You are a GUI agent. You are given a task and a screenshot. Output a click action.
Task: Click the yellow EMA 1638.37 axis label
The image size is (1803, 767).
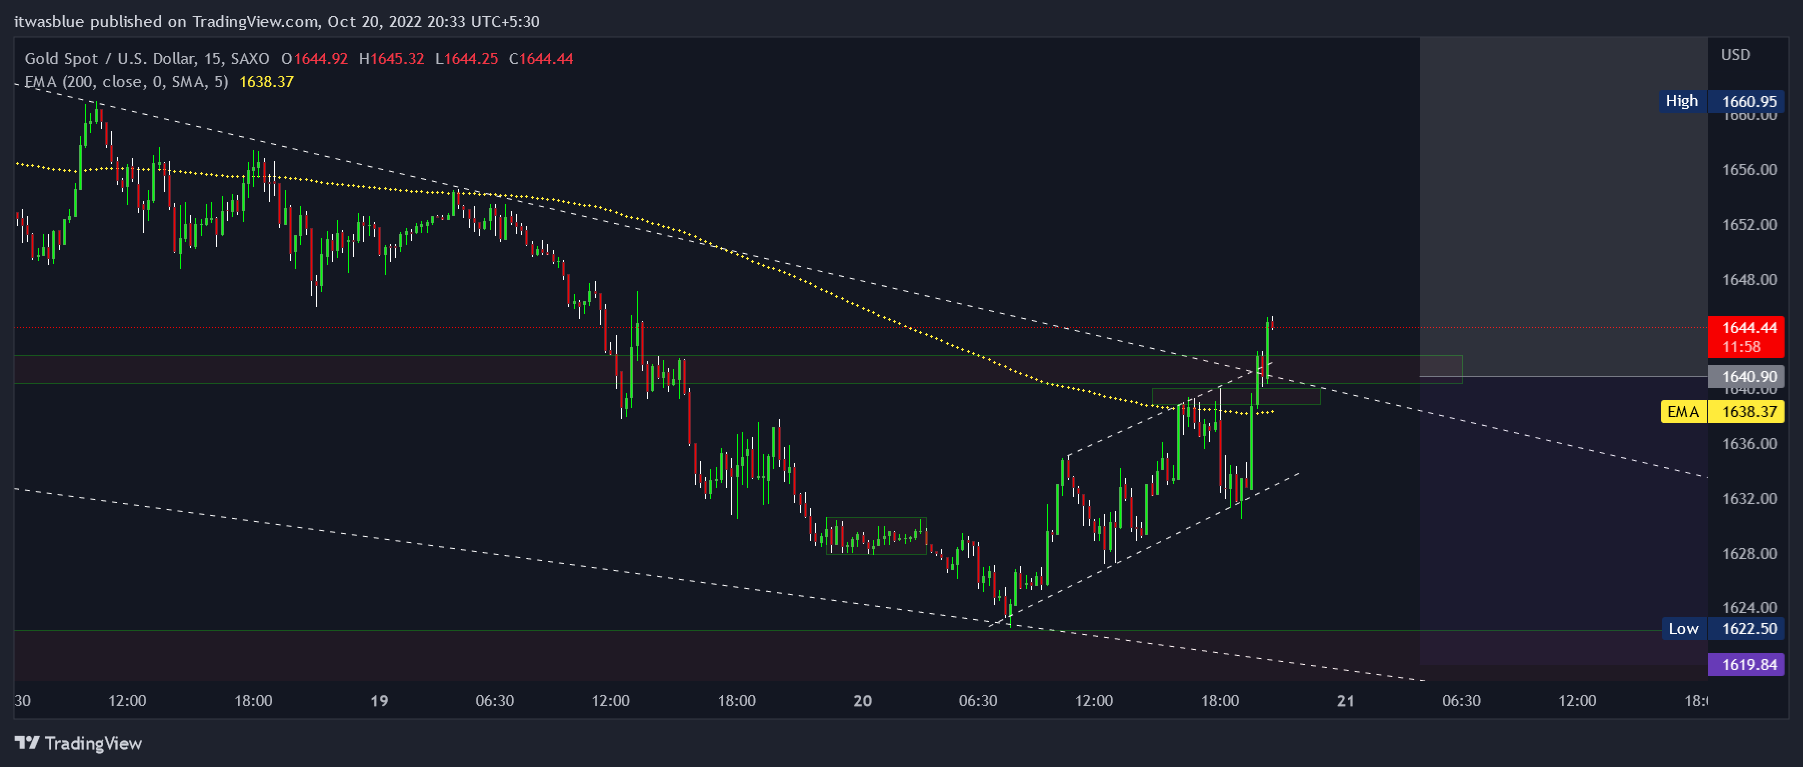pos(1722,412)
